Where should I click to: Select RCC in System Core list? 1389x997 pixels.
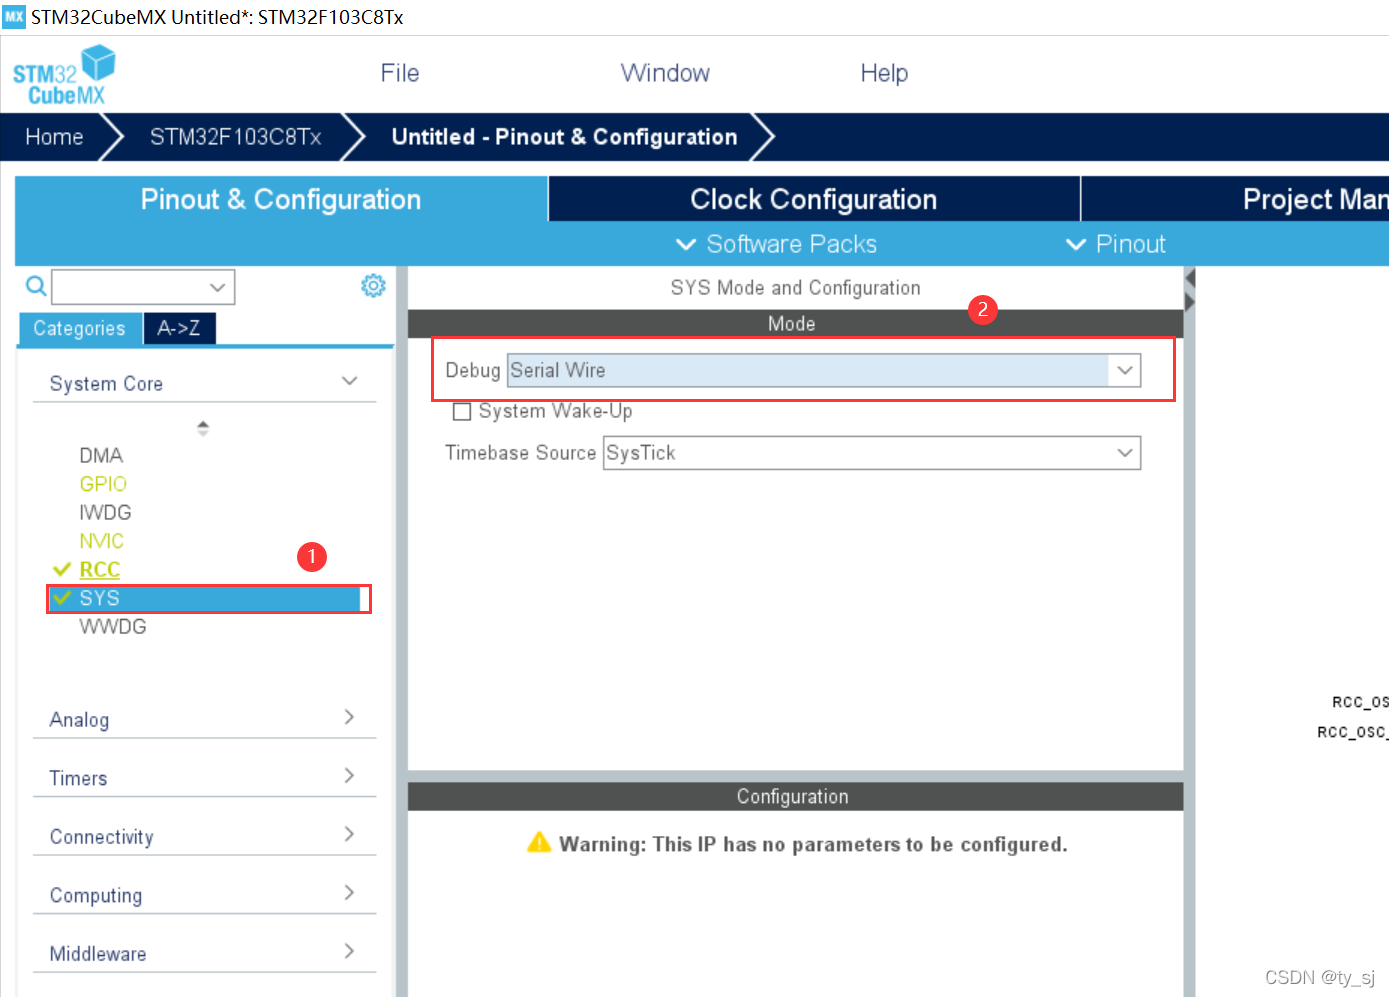99,570
